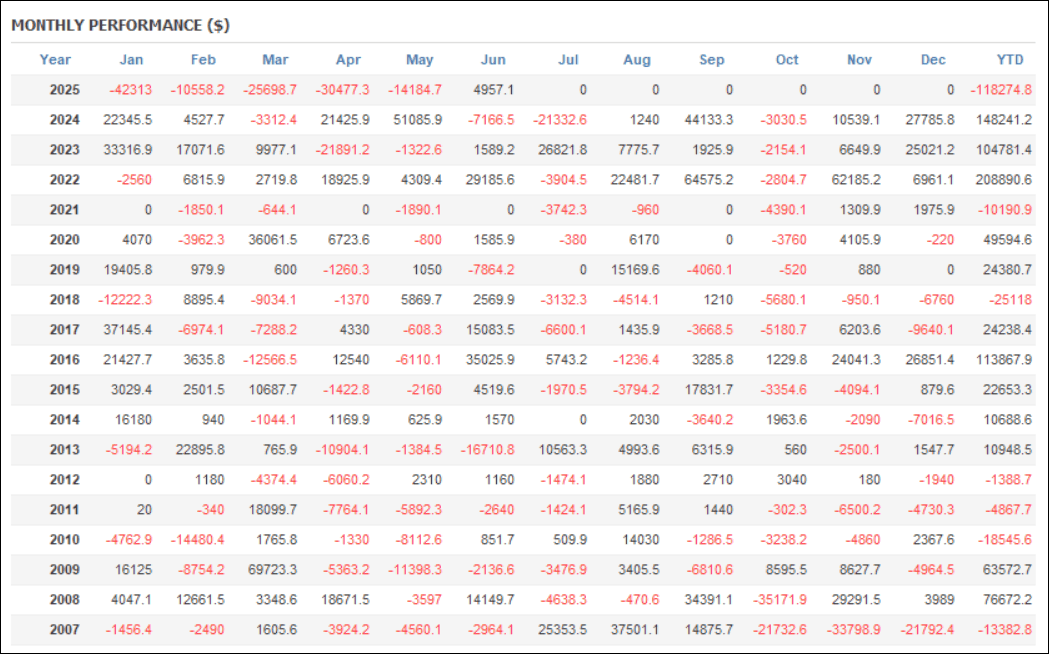Click the 2009 March value 69723.3
The width and height of the screenshot is (1049, 654).
pos(272,570)
